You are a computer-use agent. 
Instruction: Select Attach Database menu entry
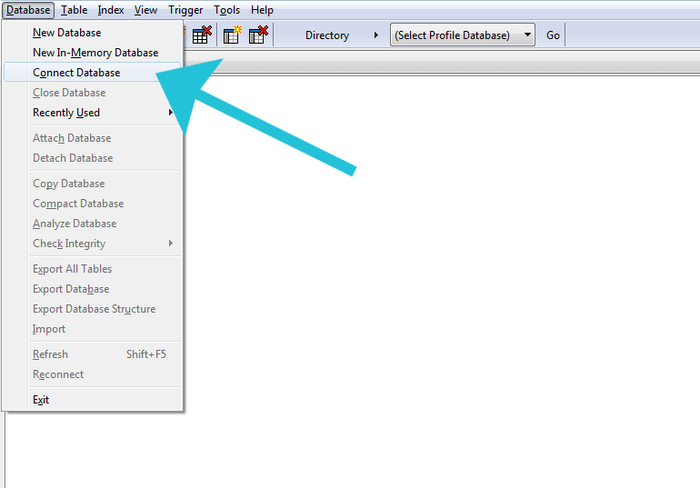click(92, 138)
